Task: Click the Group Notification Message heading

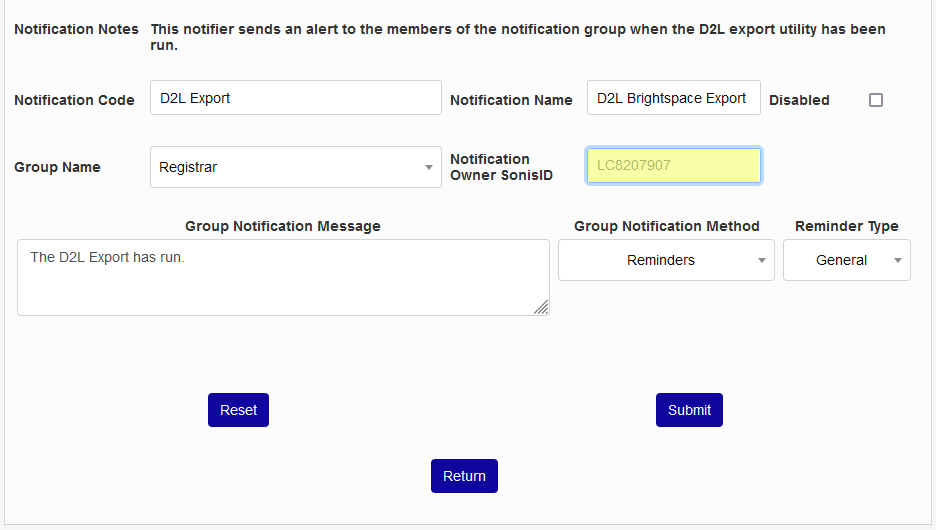Action: coord(283,226)
